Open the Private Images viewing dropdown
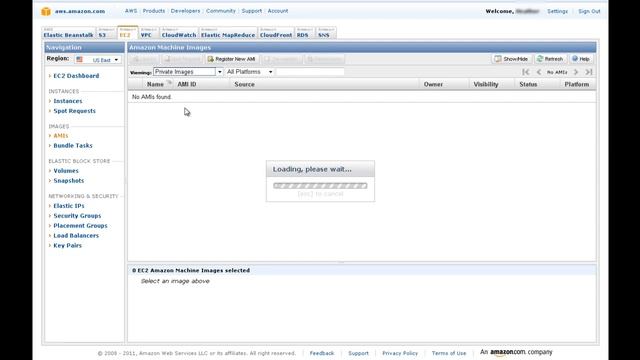The image size is (640, 360). click(x=188, y=72)
